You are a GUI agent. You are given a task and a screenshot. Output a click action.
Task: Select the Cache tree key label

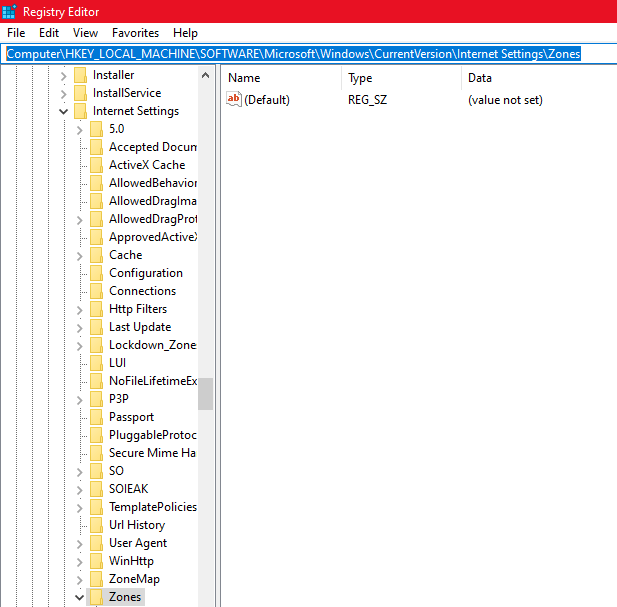(126, 255)
